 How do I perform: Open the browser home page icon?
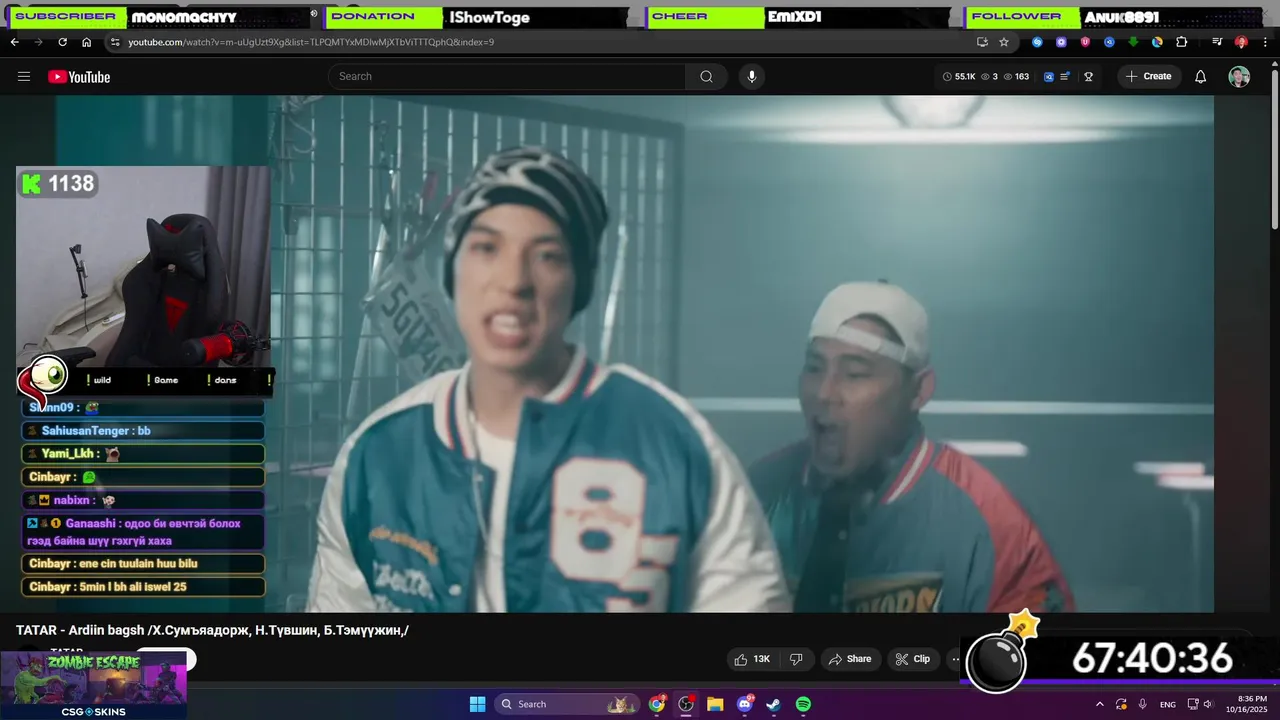click(86, 42)
